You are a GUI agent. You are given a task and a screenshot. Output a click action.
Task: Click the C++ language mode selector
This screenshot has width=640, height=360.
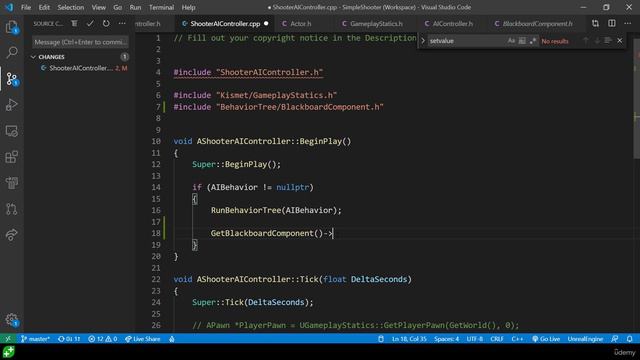tap(517, 339)
